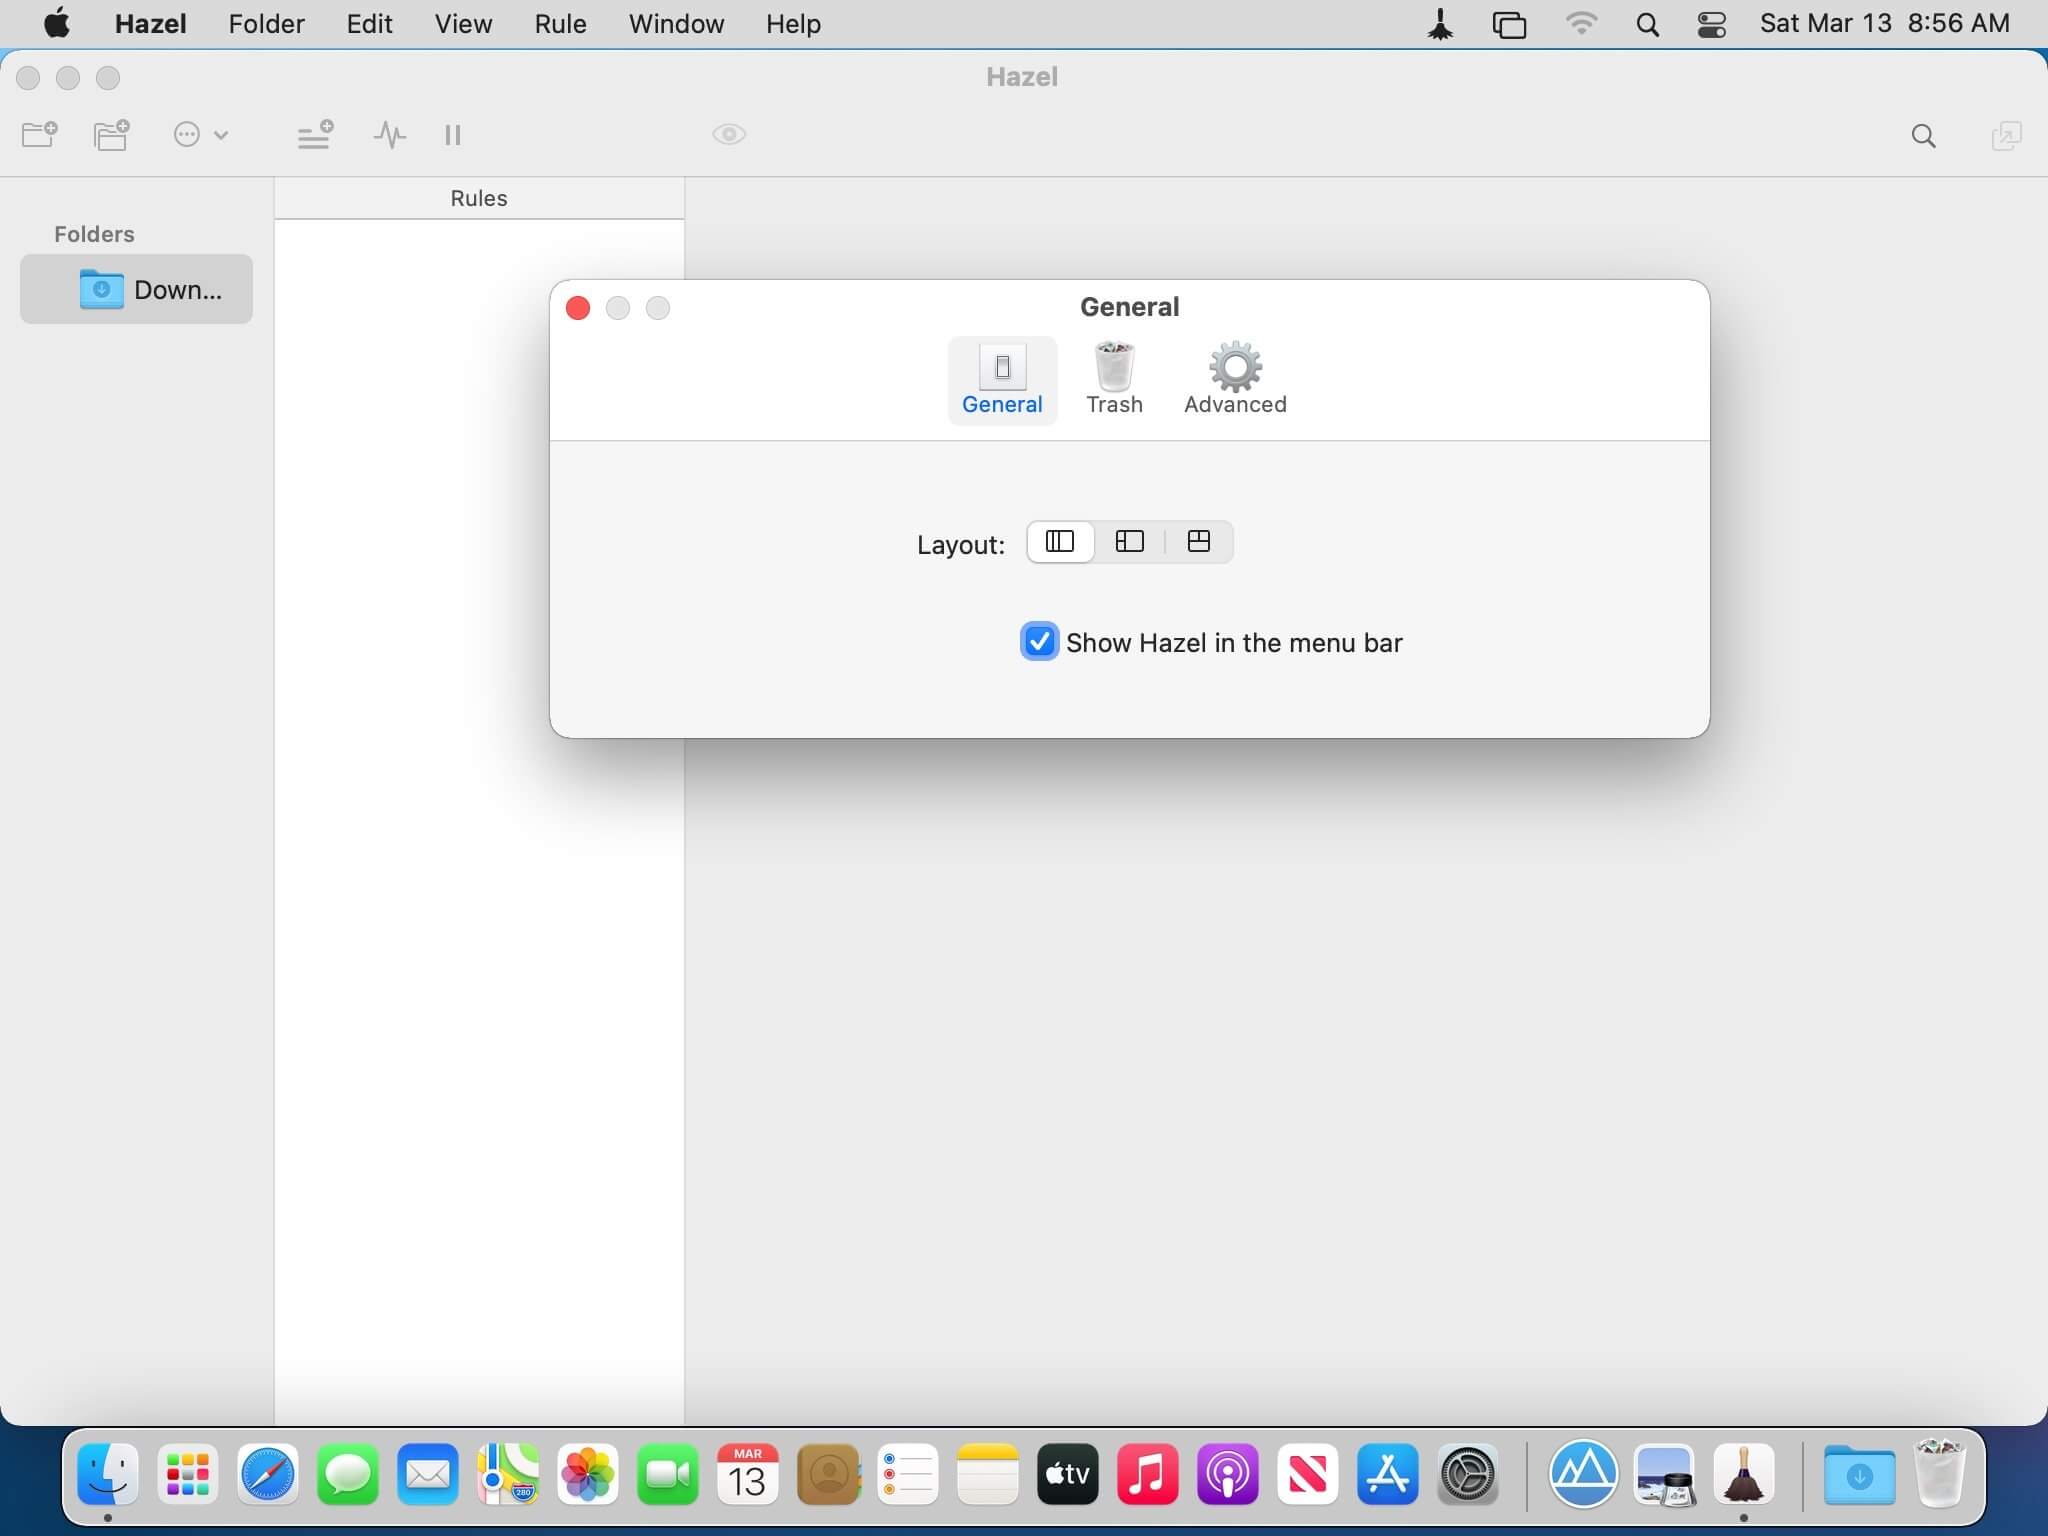Uncheck Show Hazel in the menu bar
The height and width of the screenshot is (1536, 2048).
pyautogui.click(x=1039, y=642)
